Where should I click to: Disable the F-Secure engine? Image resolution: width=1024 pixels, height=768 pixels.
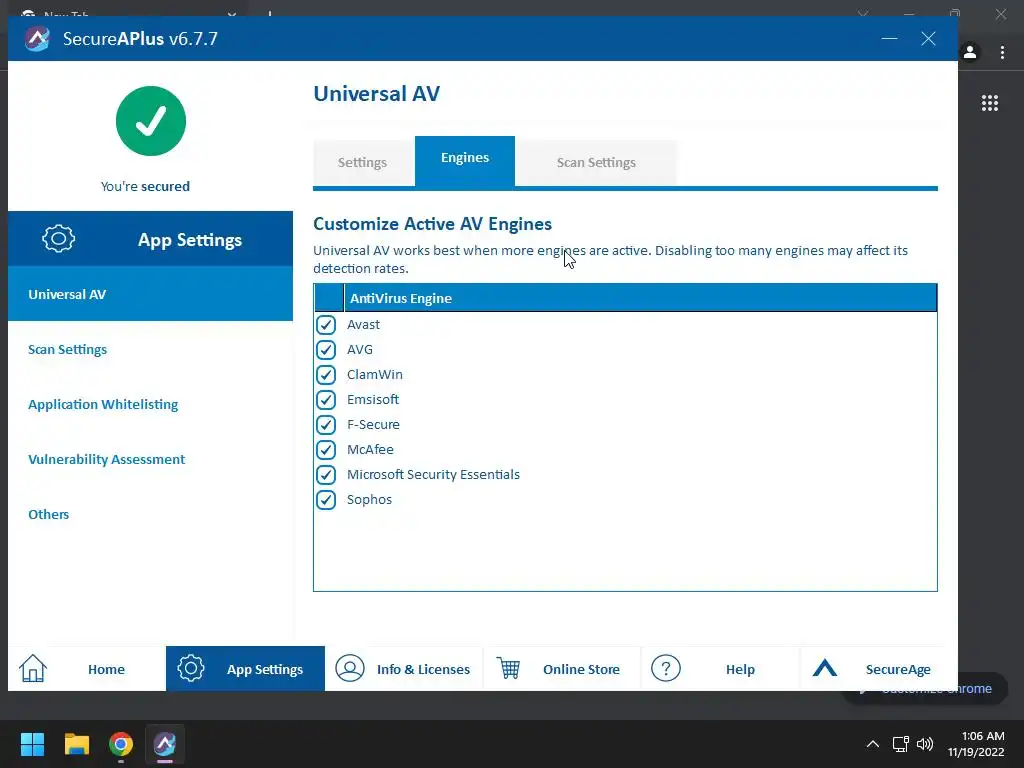pyautogui.click(x=326, y=424)
